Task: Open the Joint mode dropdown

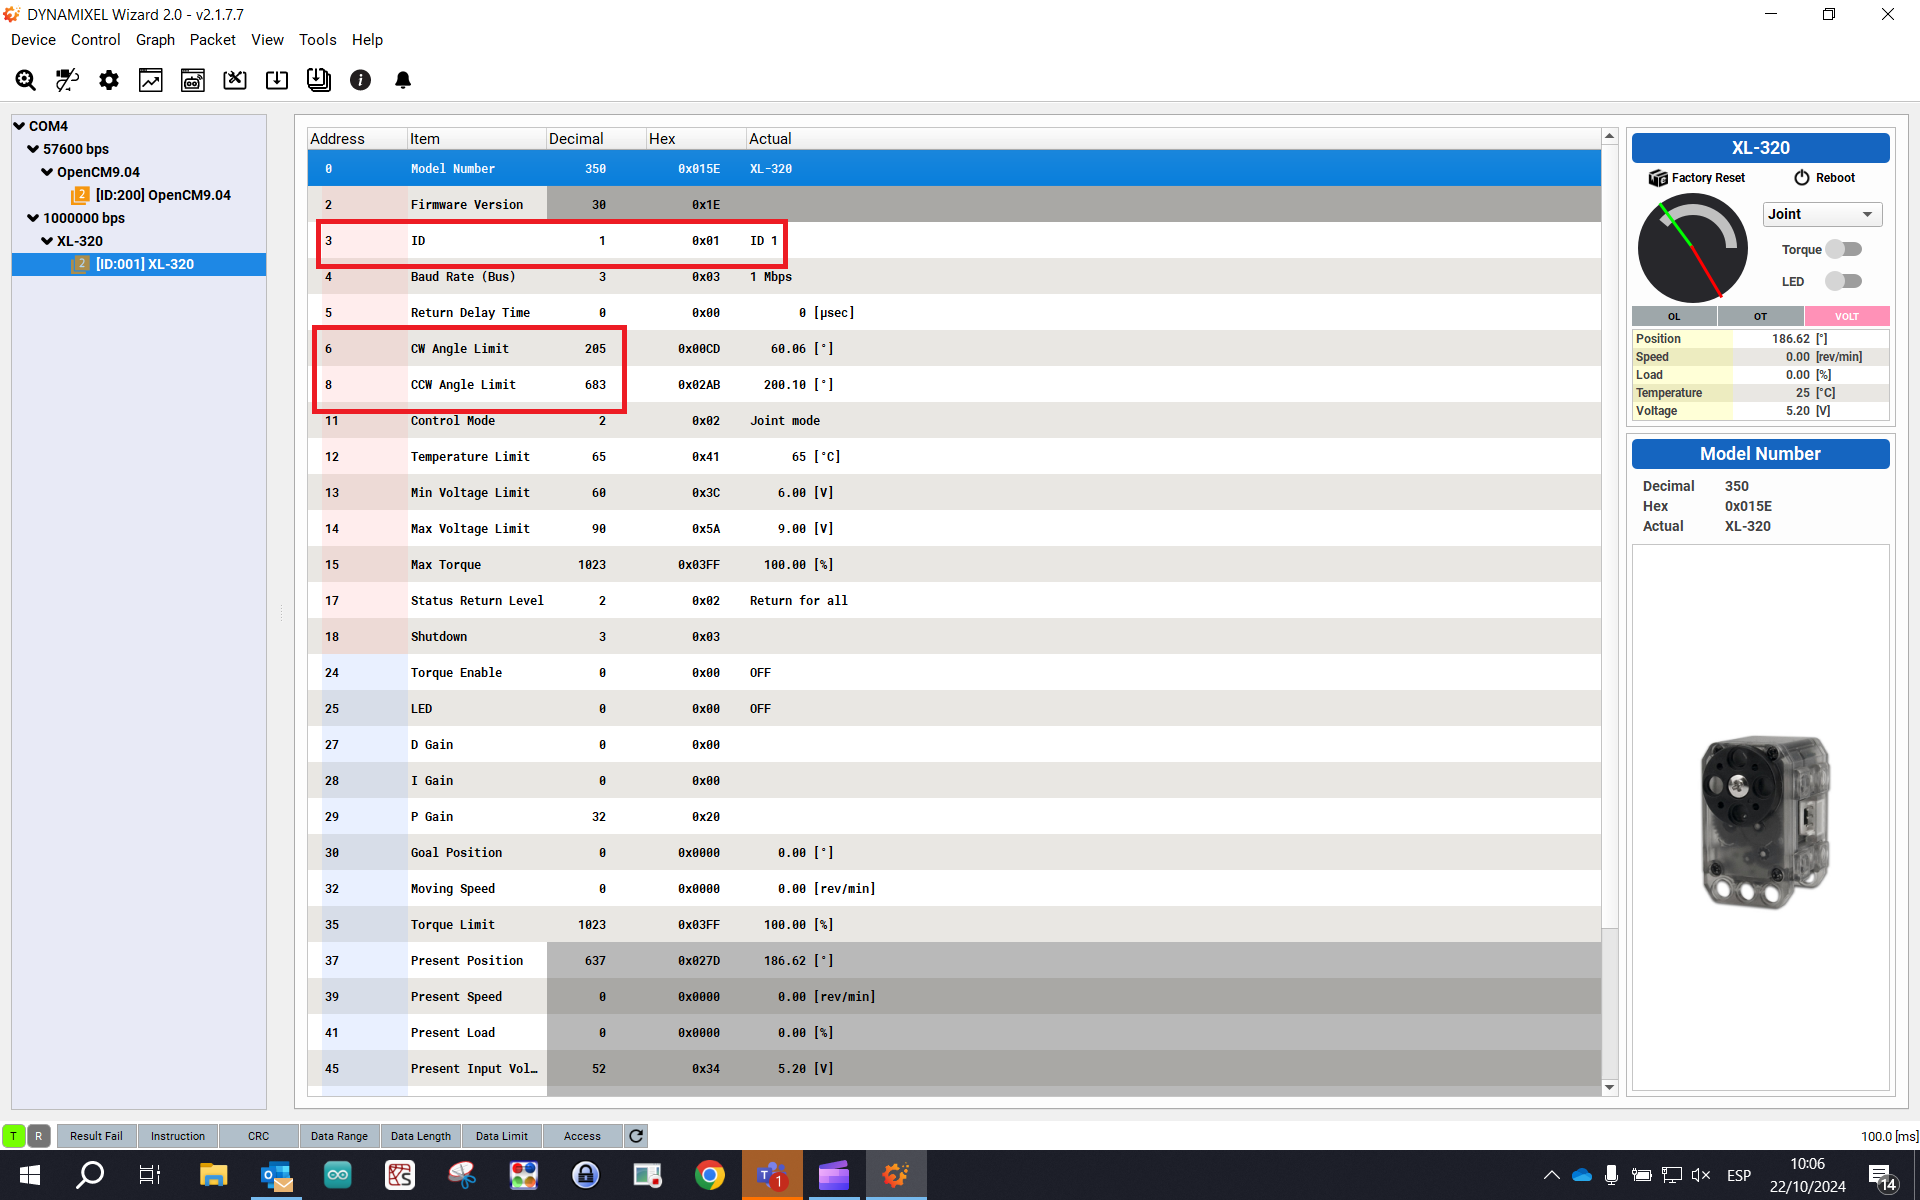Action: (1821, 214)
